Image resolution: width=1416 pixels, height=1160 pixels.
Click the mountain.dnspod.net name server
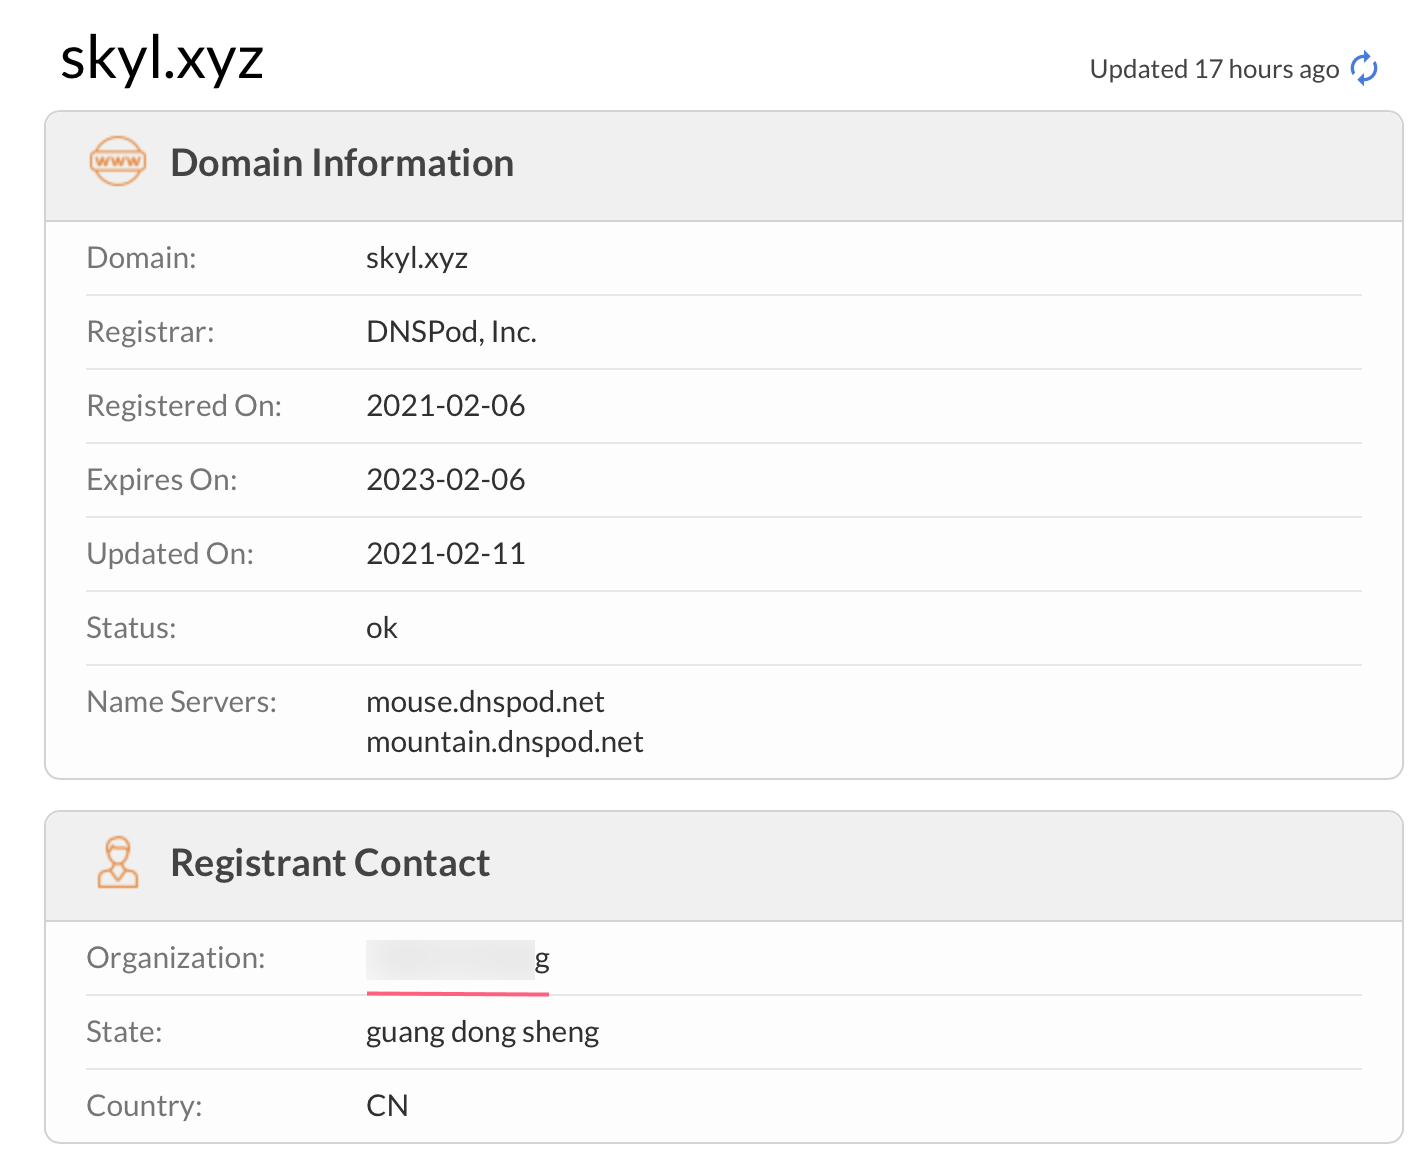coord(504,742)
